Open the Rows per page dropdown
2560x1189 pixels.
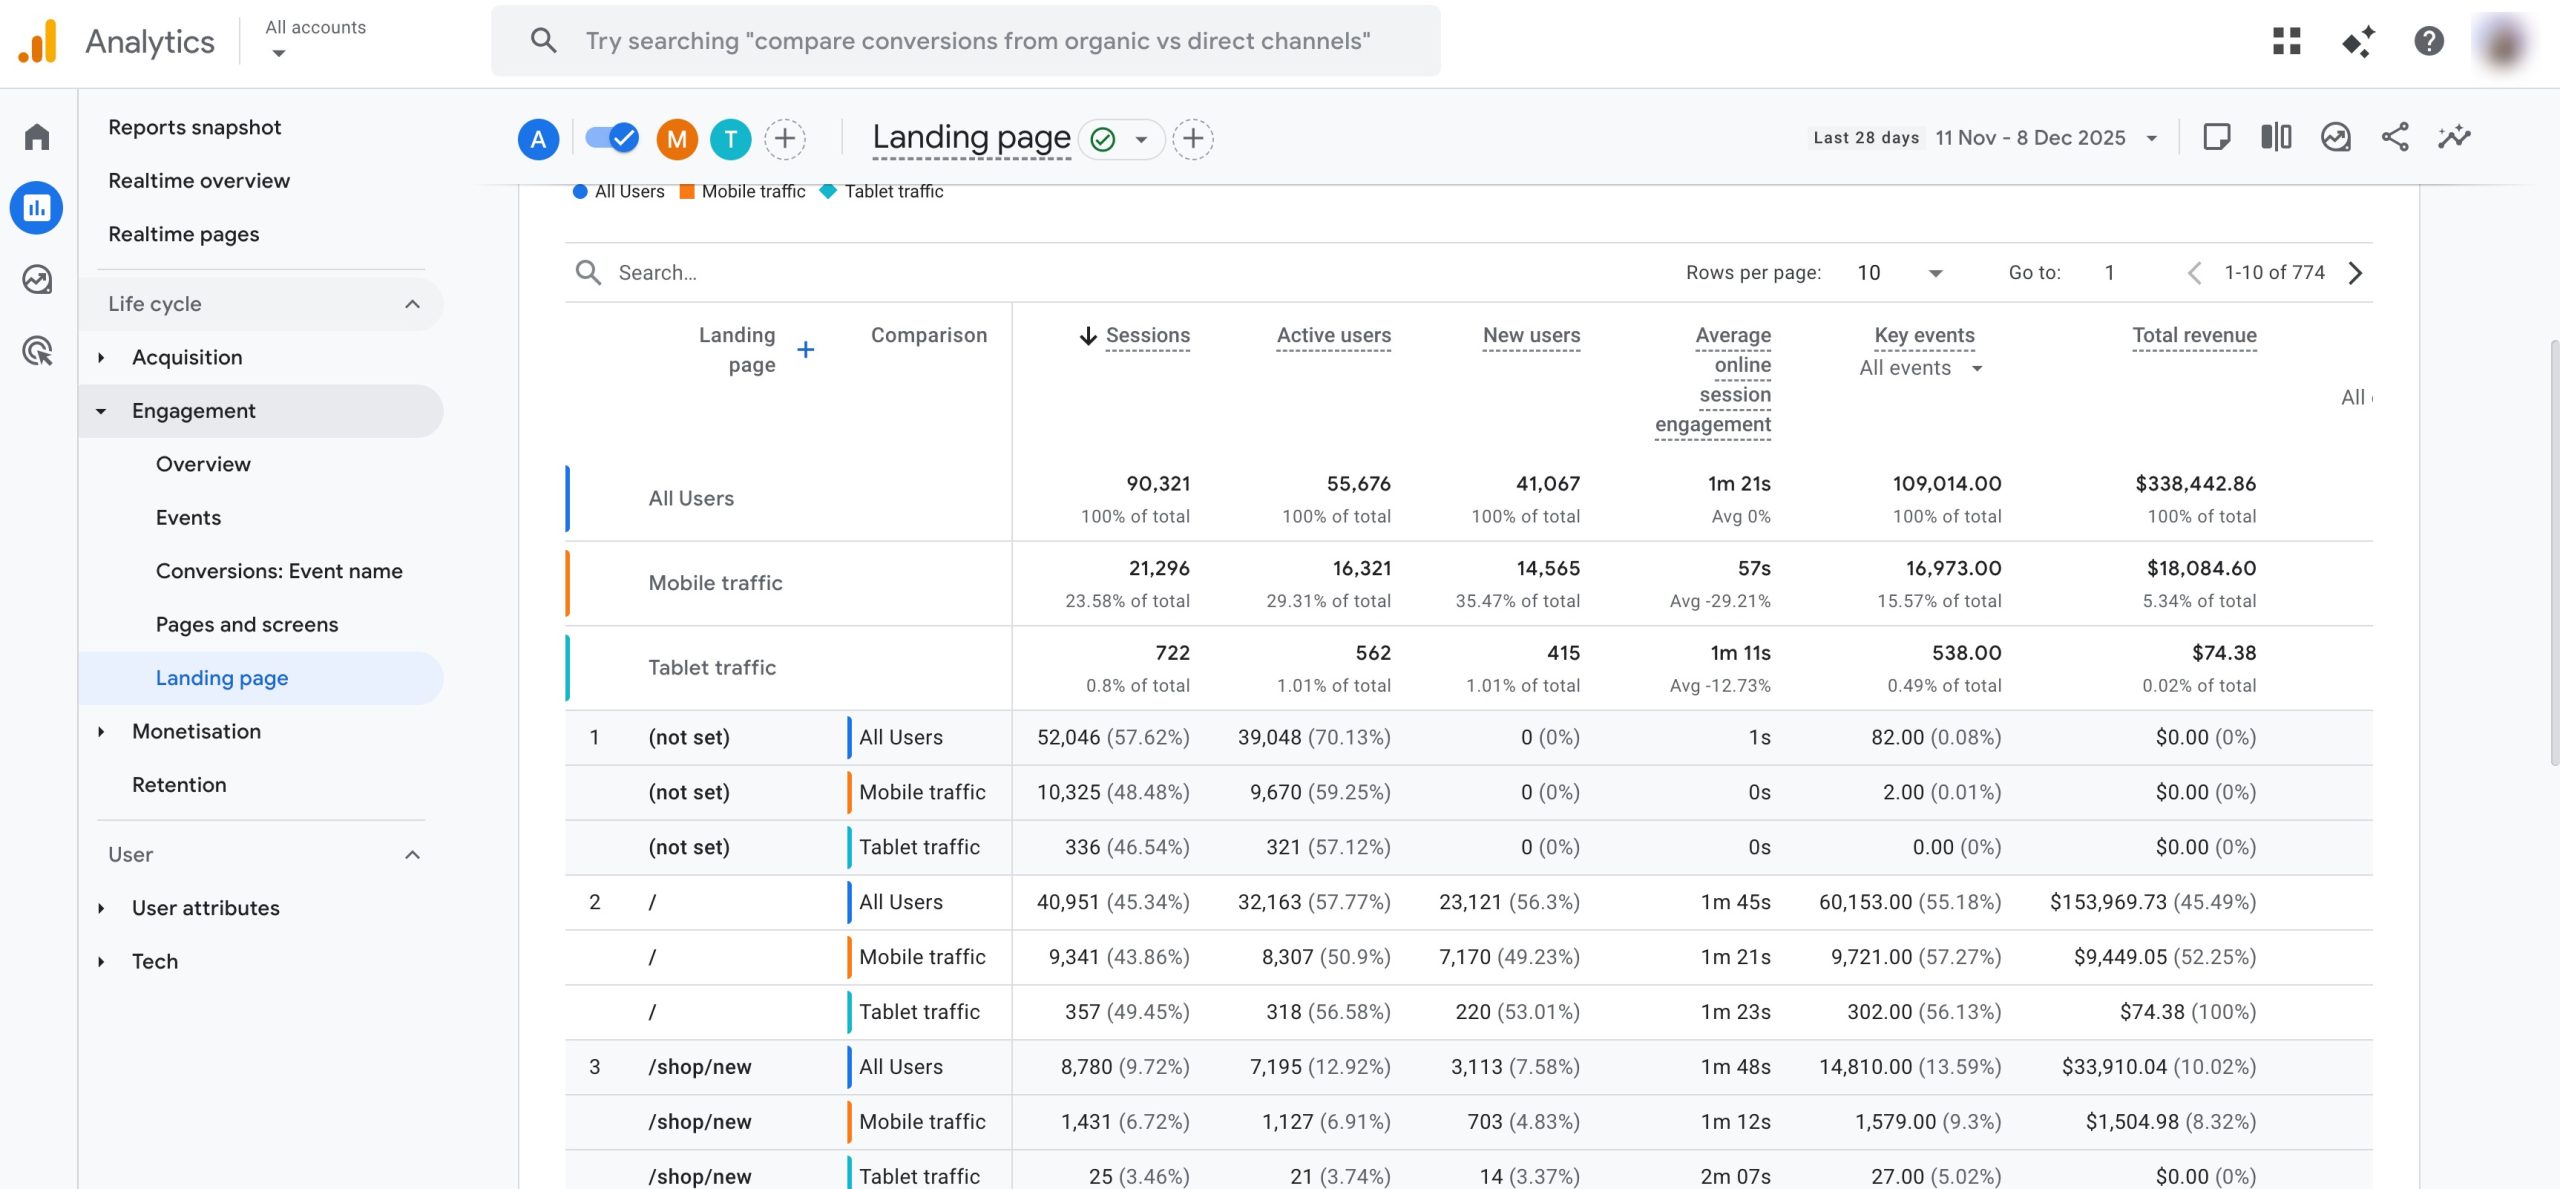coord(1898,272)
